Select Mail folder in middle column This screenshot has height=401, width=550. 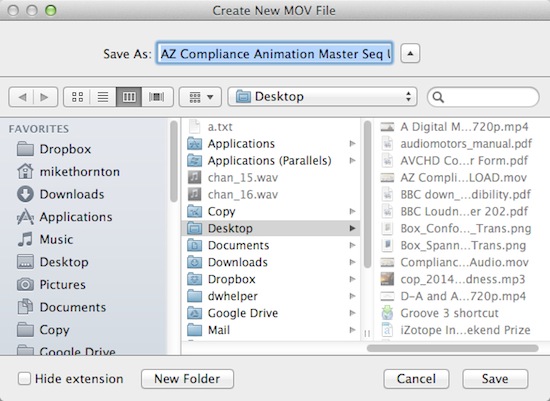pyautogui.click(x=271, y=330)
